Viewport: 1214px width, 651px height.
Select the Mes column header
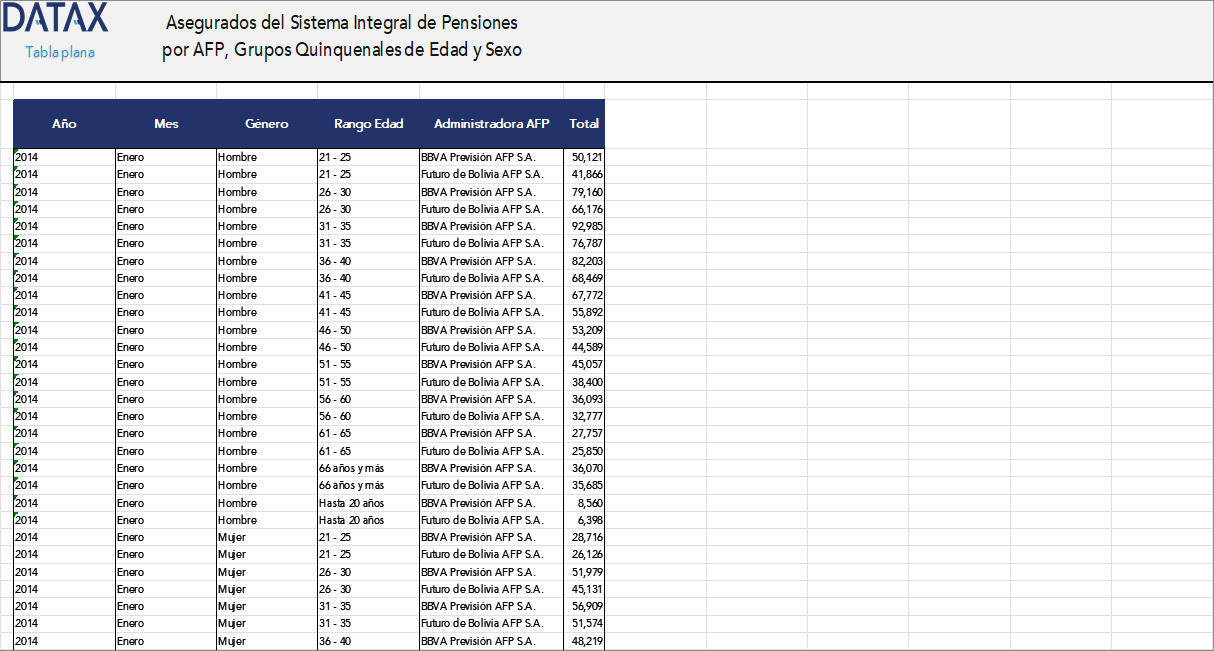(166, 124)
